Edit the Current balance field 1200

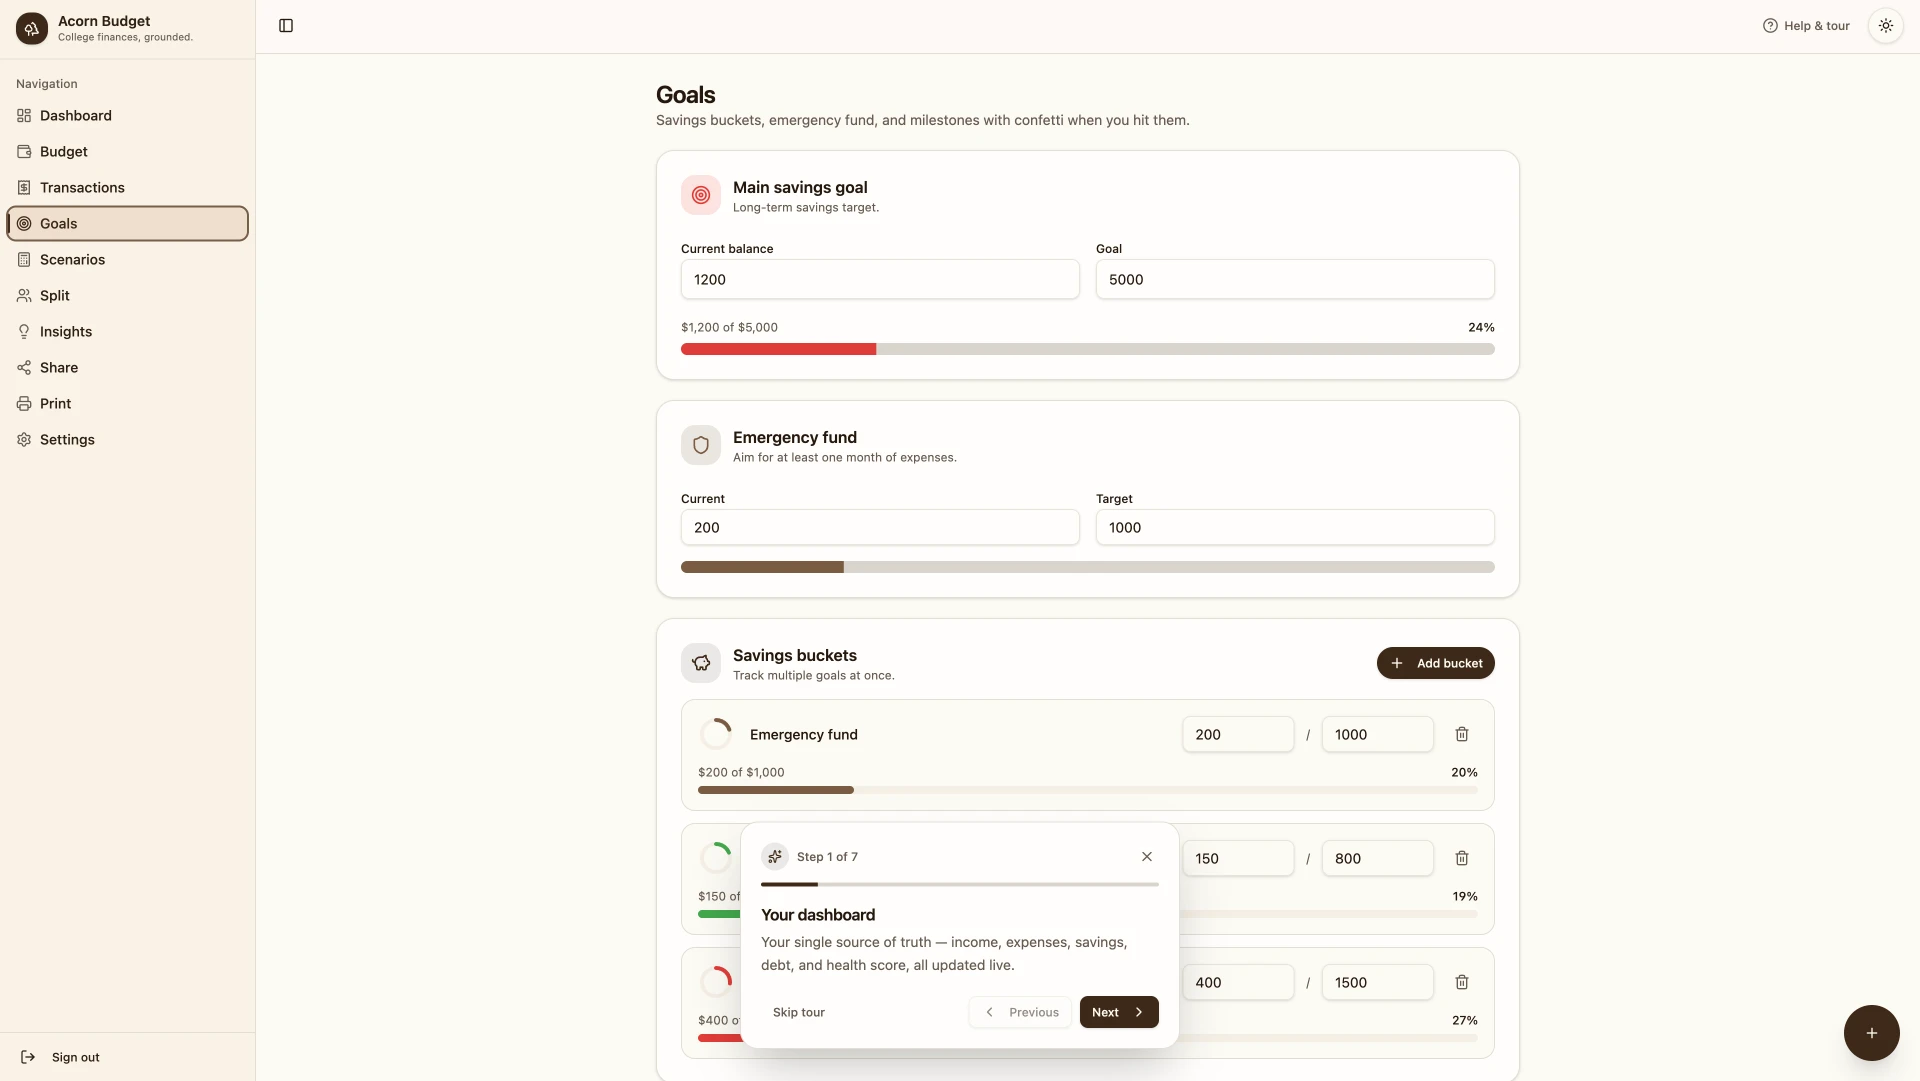880,279
